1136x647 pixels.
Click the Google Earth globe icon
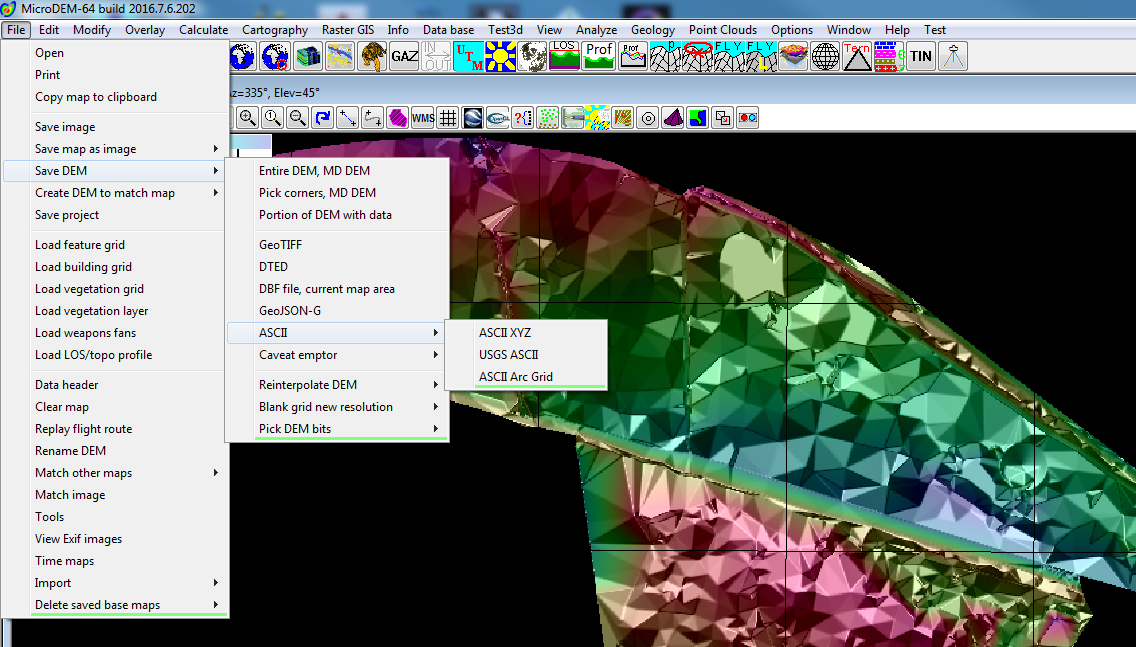pyautogui.click(x=473, y=117)
